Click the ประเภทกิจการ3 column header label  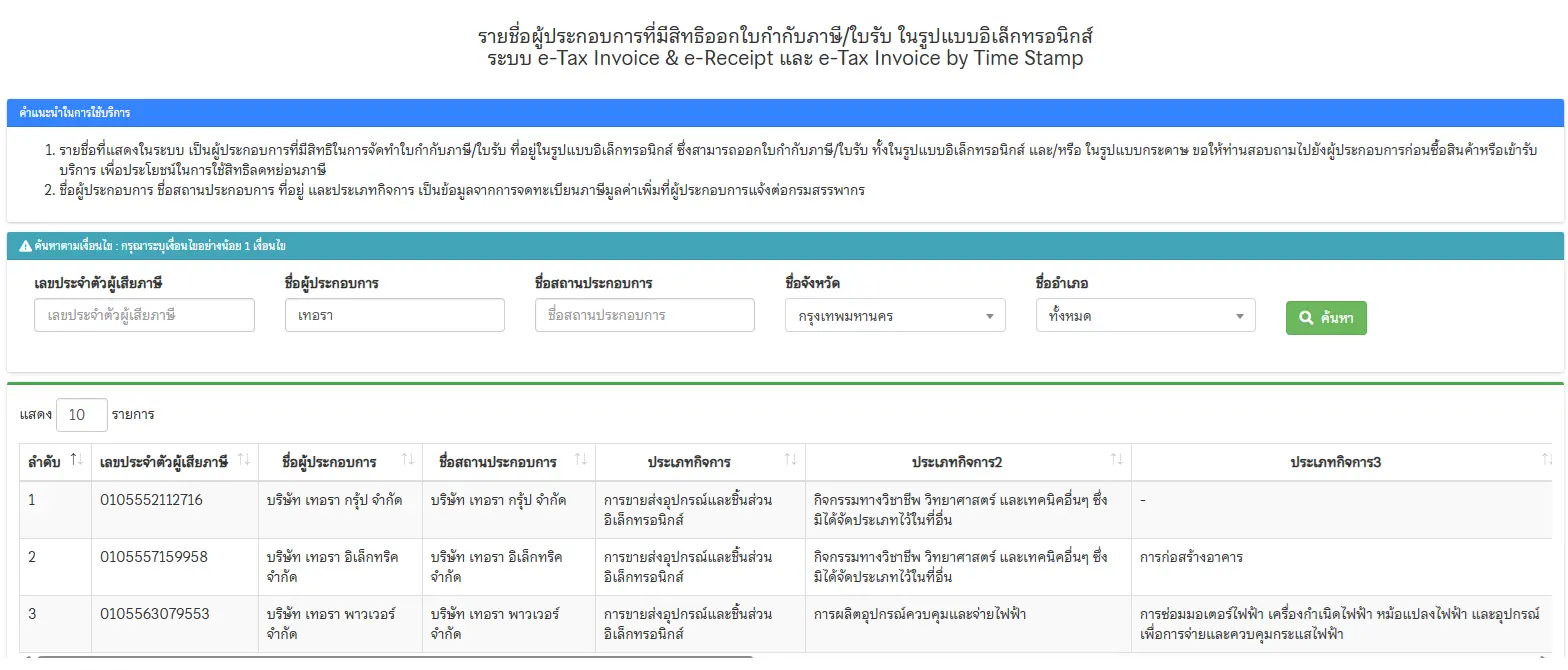coord(1335,463)
